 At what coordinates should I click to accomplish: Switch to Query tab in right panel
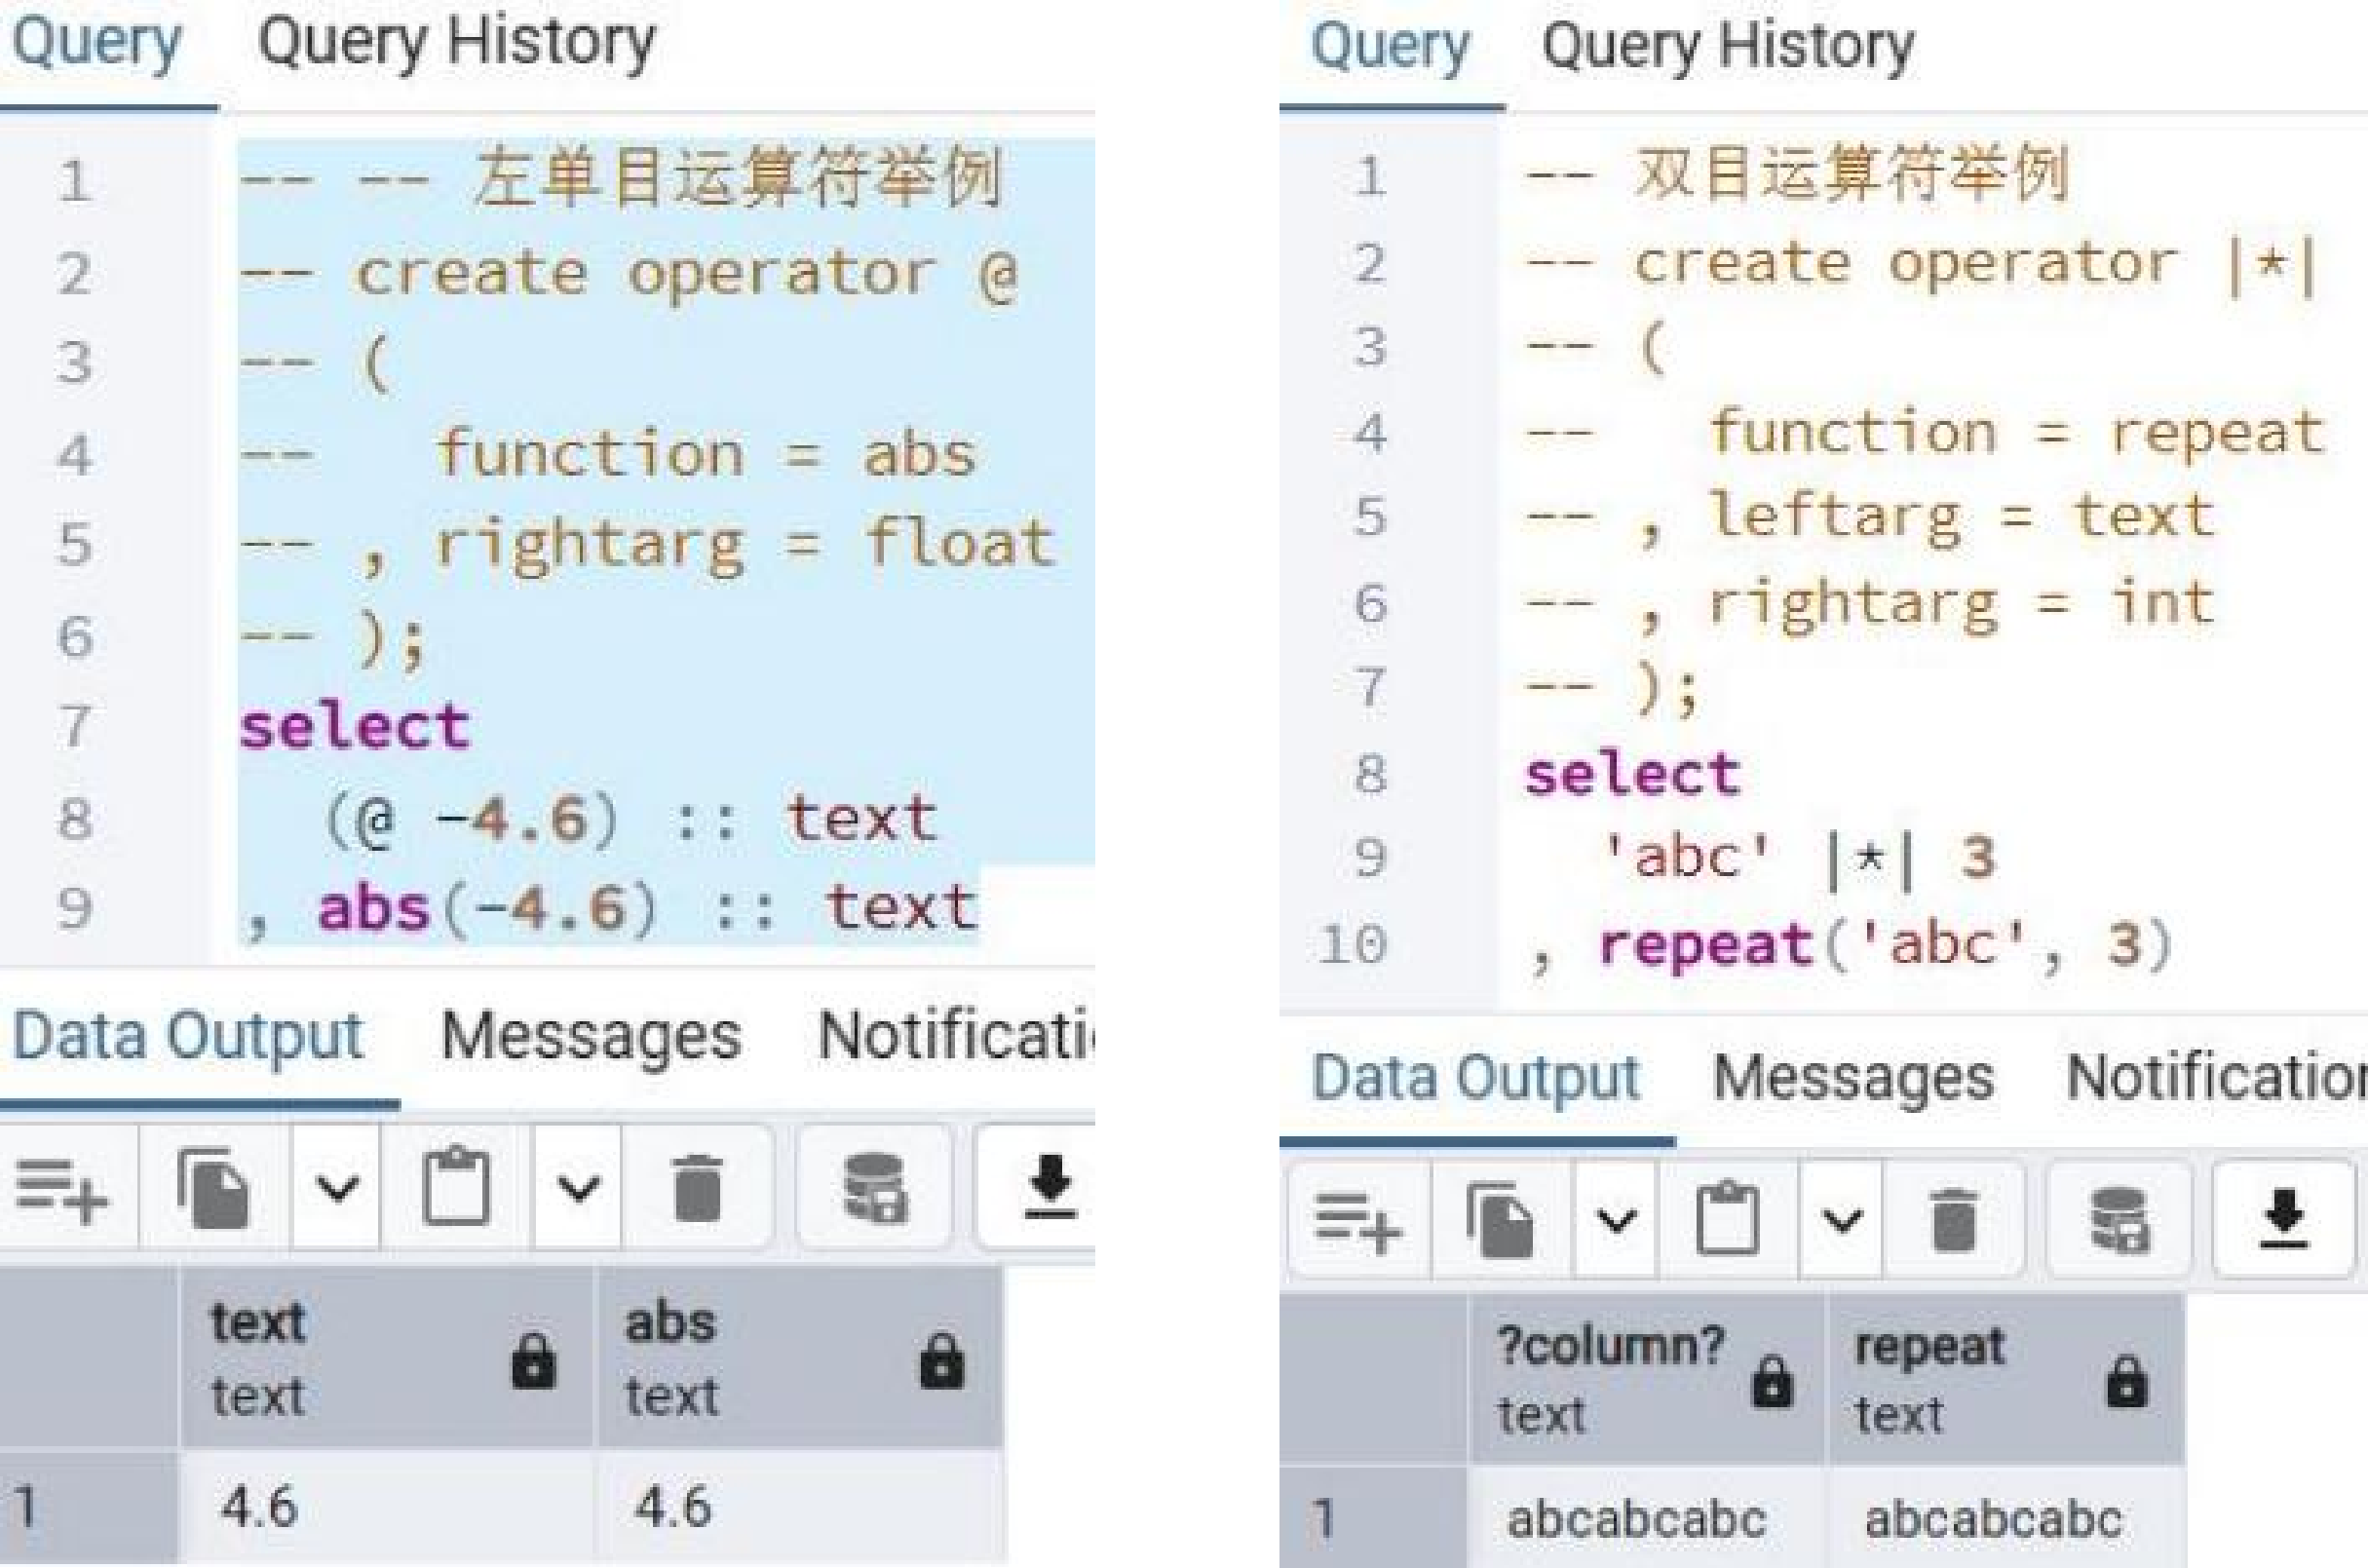tap(1390, 48)
